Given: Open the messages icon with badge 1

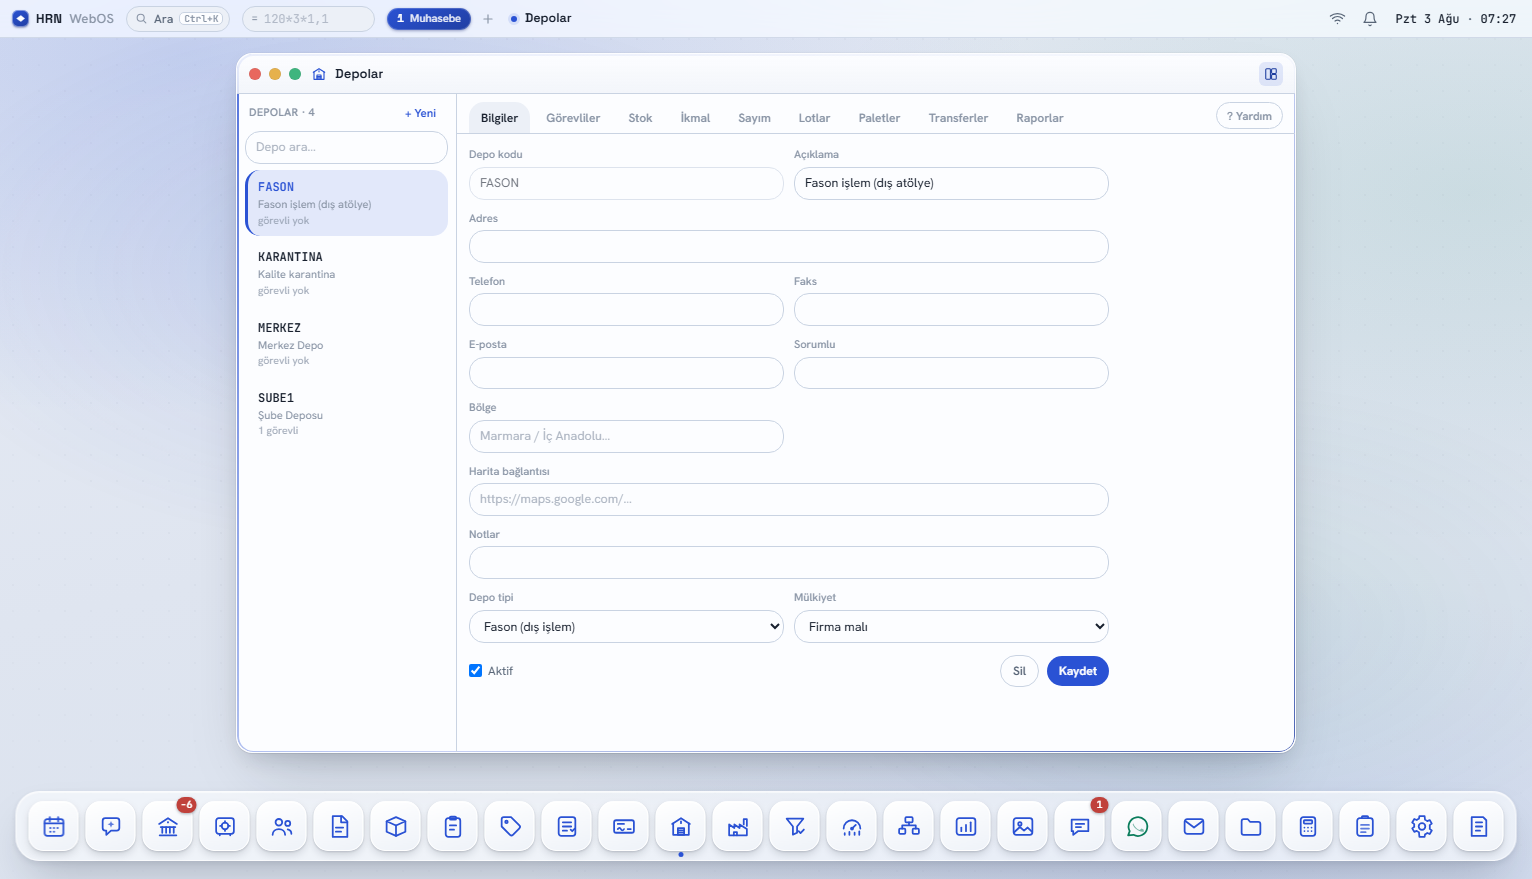Looking at the screenshot, I should 1080,827.
